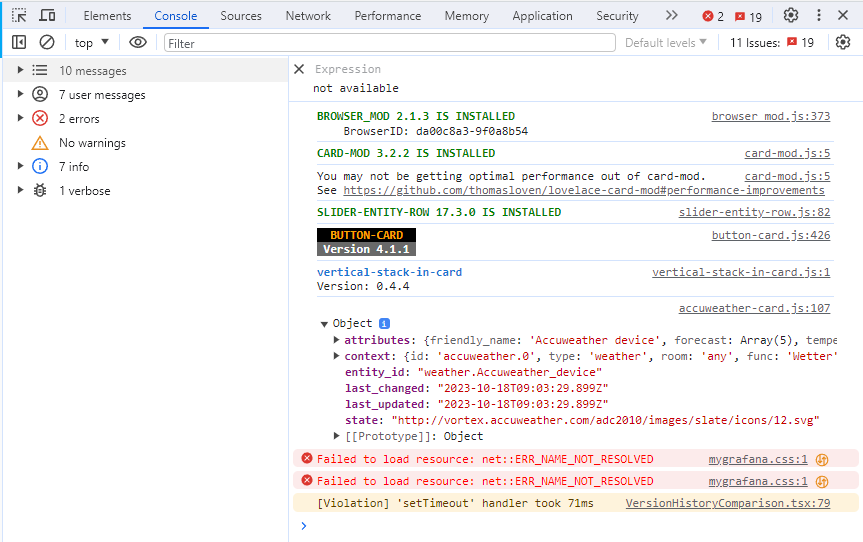Select the blue info circle icon
Viewport: 863px width, 542px height.
point(40,166)
